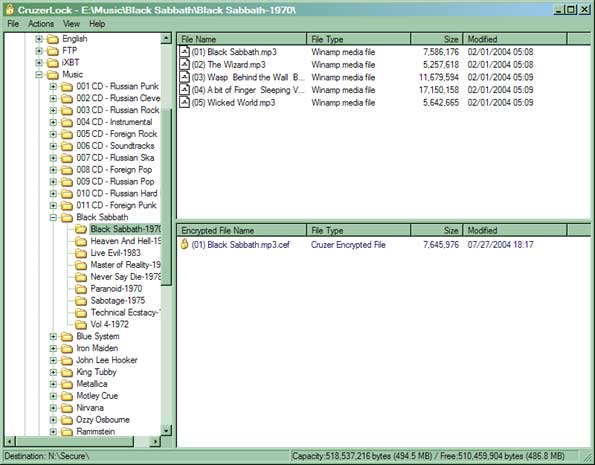Click the tree horizontal scrollbar right arrow
Image resolution: width=595 pixels, height=465 pixels.
155,441
